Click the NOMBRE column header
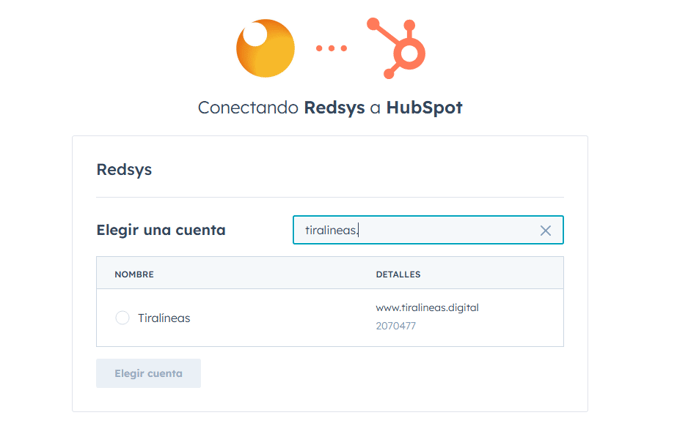The image size is (688, 437). tap(134, 274)
